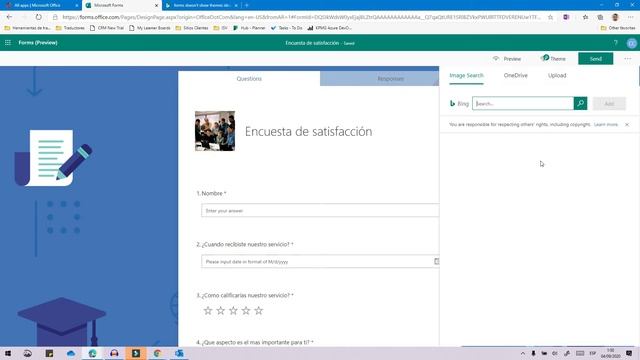This screenshot has width=640, height=360.
Task: Open the KPMG Azure DevOps bookmark
Action: click(x=329, y=28)
